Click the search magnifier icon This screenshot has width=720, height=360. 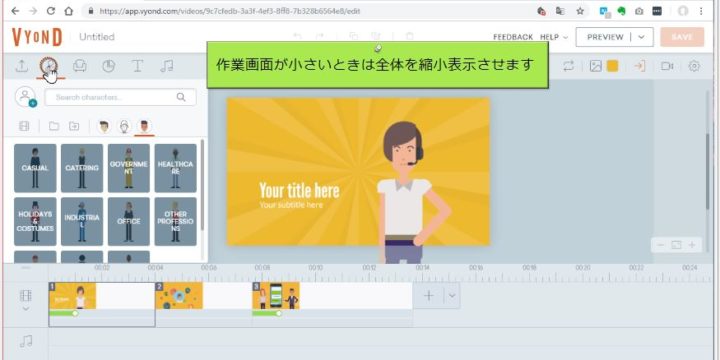coord(181,97)
